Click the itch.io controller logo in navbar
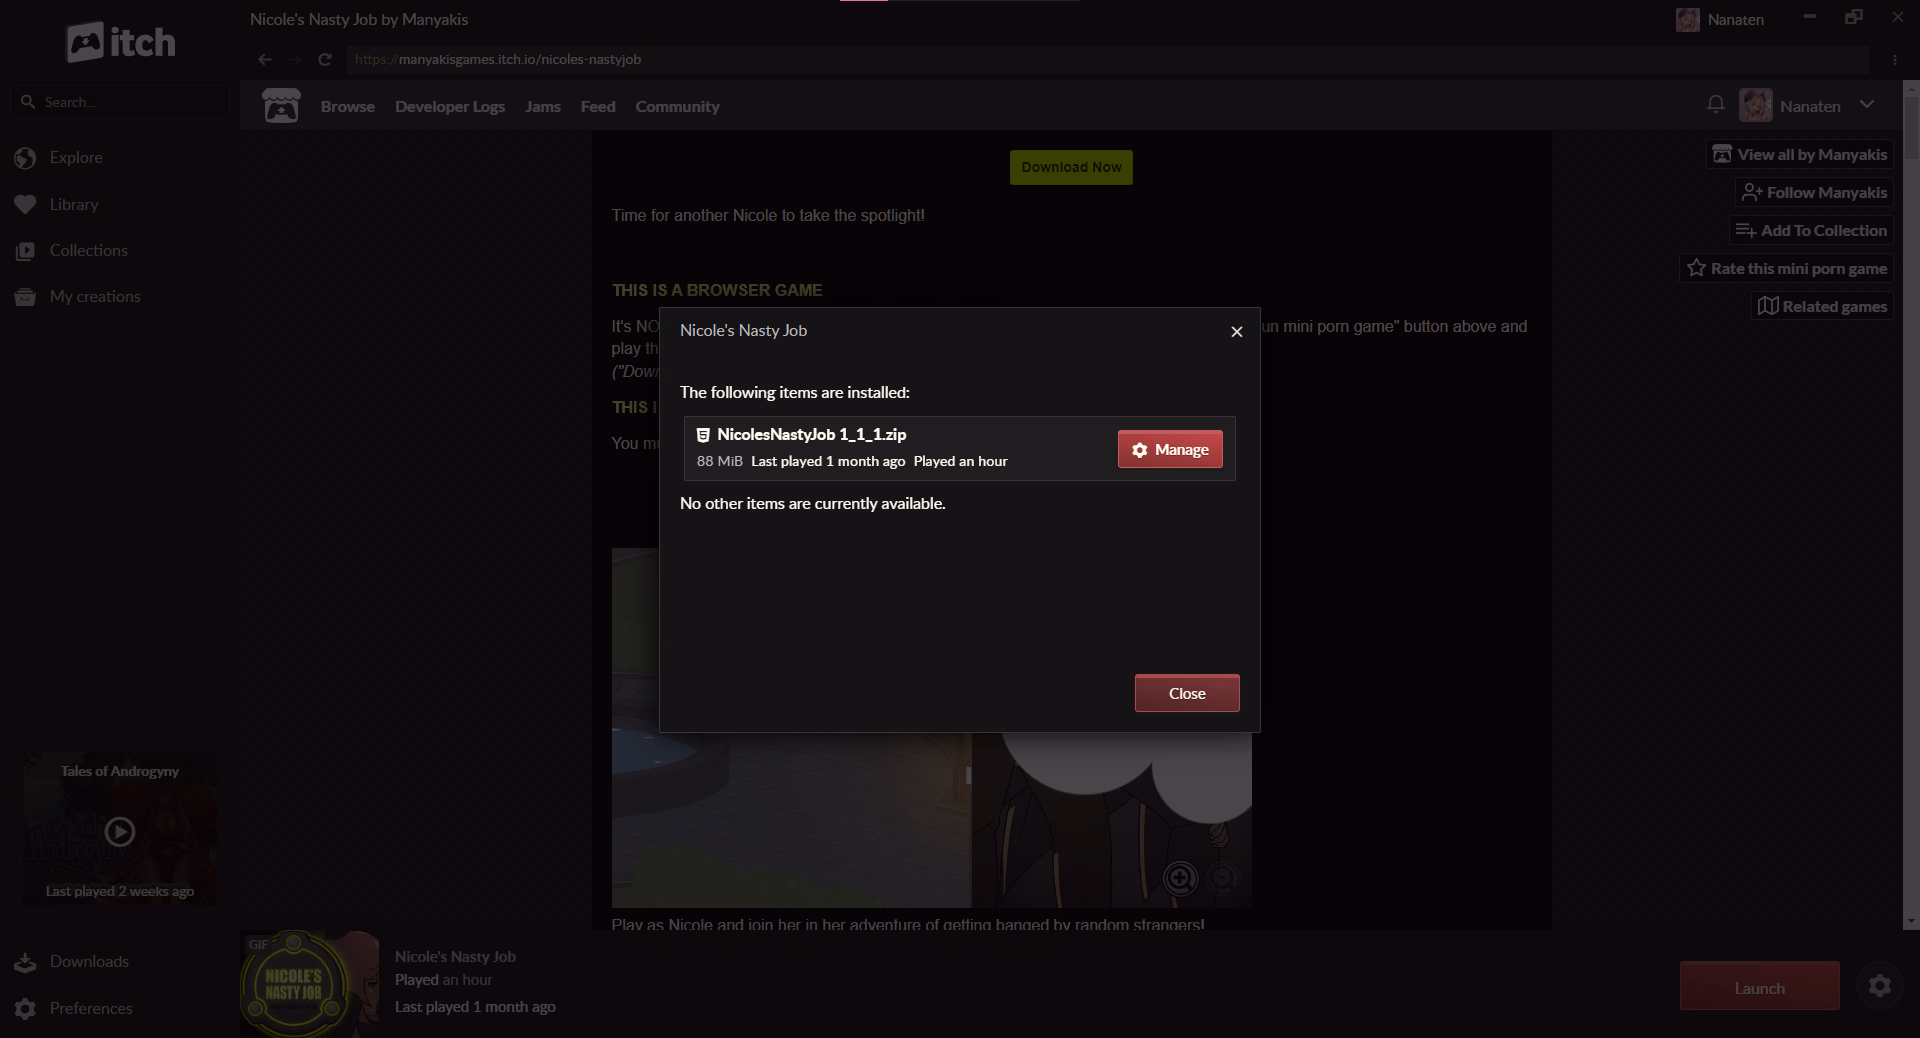The height and width of the screenshot is (1038, 1920). pyautogui.click(x=281, y=105)
